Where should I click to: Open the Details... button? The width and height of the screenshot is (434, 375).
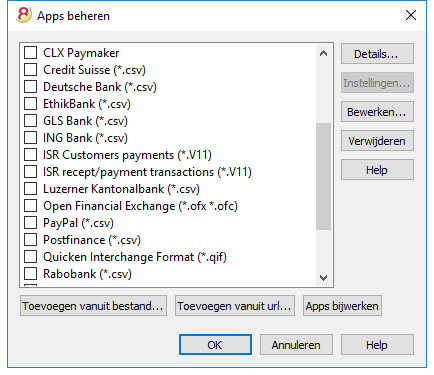tap(377, 54)
